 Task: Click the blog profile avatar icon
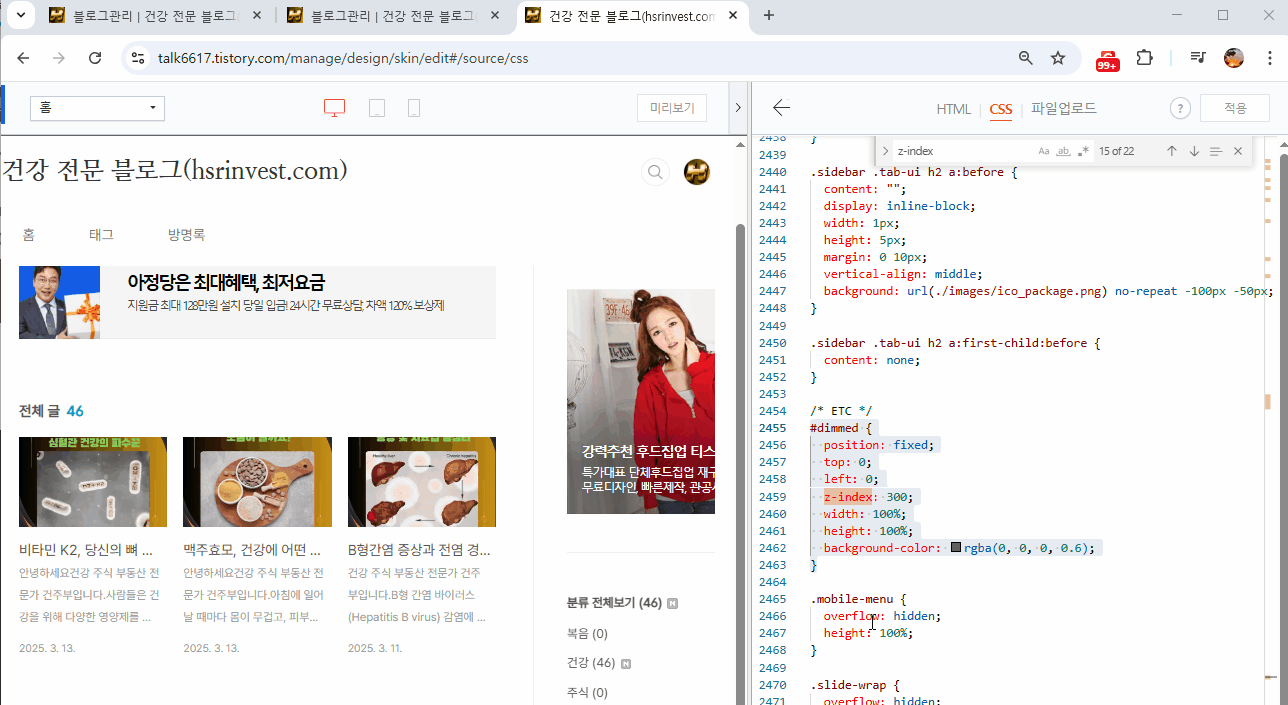(x=696, y=171)
